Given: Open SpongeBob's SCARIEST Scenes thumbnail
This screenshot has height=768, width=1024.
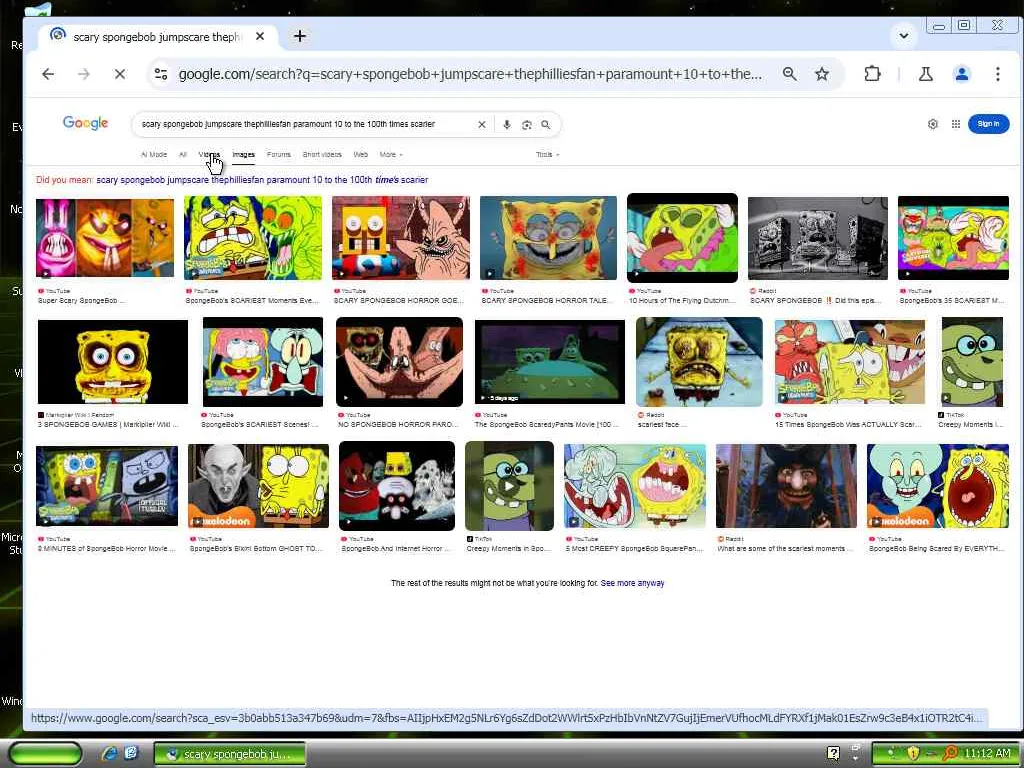Looking at the screenshot, I should (263, 362).
